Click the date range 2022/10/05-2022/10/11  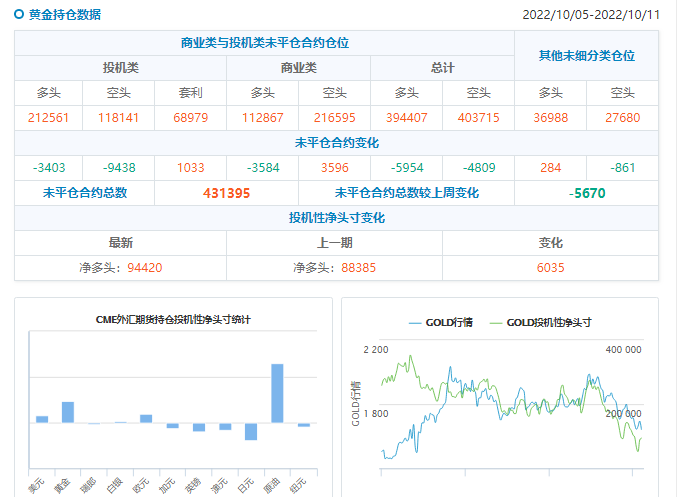click(x=591, y=15)
